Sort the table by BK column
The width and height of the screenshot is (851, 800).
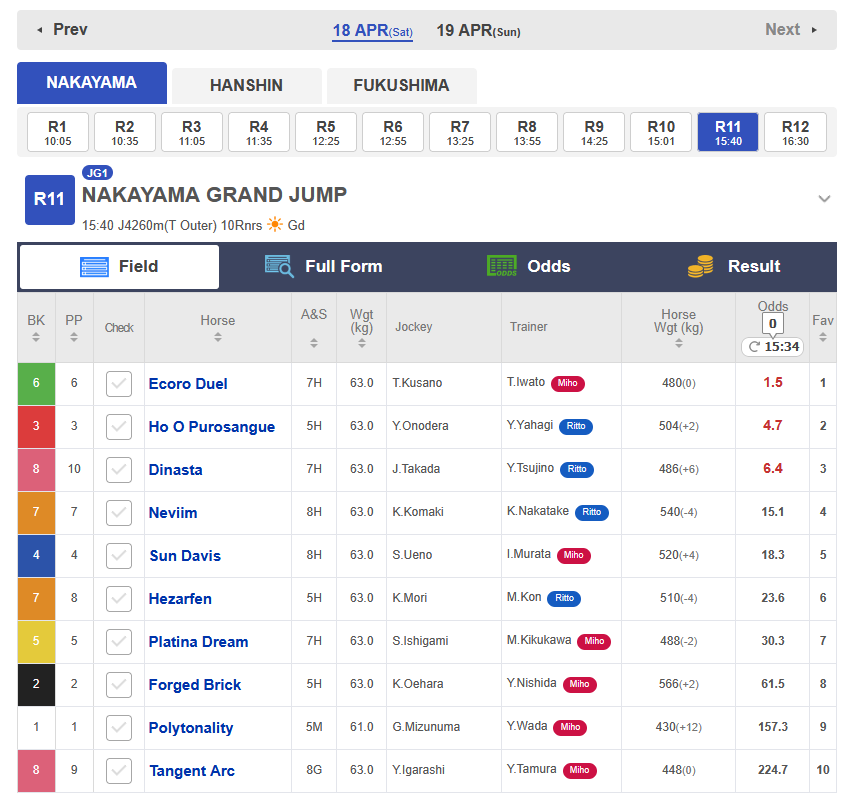(36, 337)
